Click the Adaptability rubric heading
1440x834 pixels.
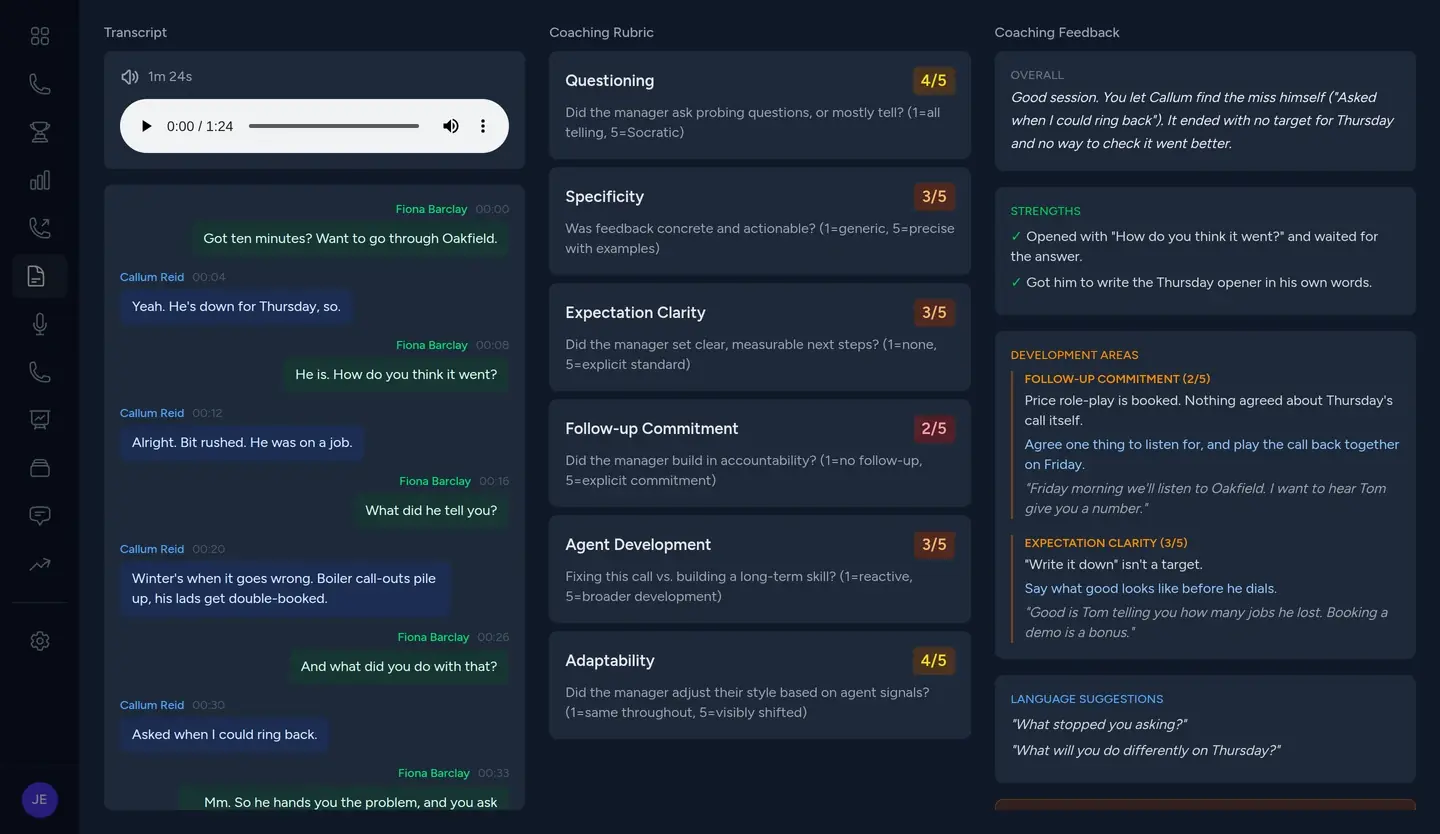coord(609,661)
